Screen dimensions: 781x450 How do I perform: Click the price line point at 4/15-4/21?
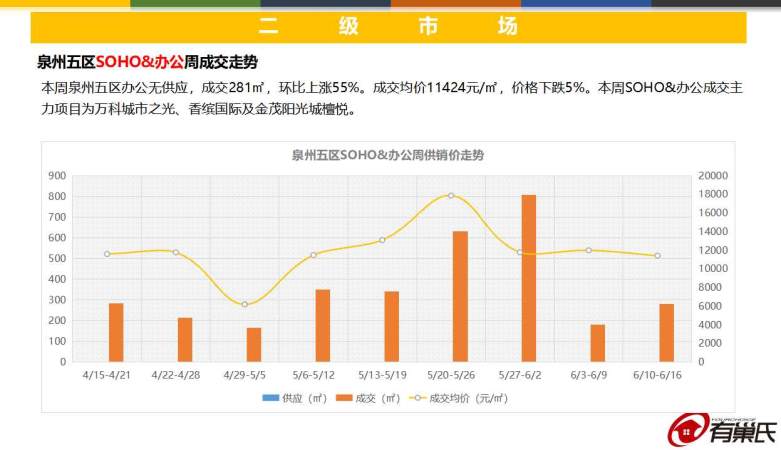[x=107, y=254]
